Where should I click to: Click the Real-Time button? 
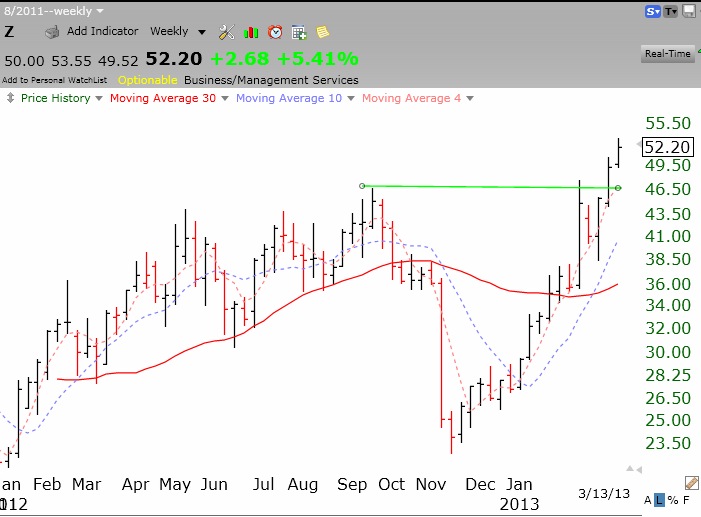[667, 54]
